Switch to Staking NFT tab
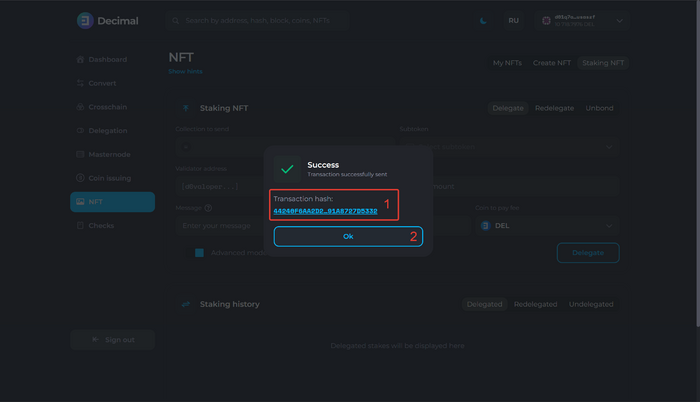This screenshot has height=402, width=700. click(x=603, y=63)
